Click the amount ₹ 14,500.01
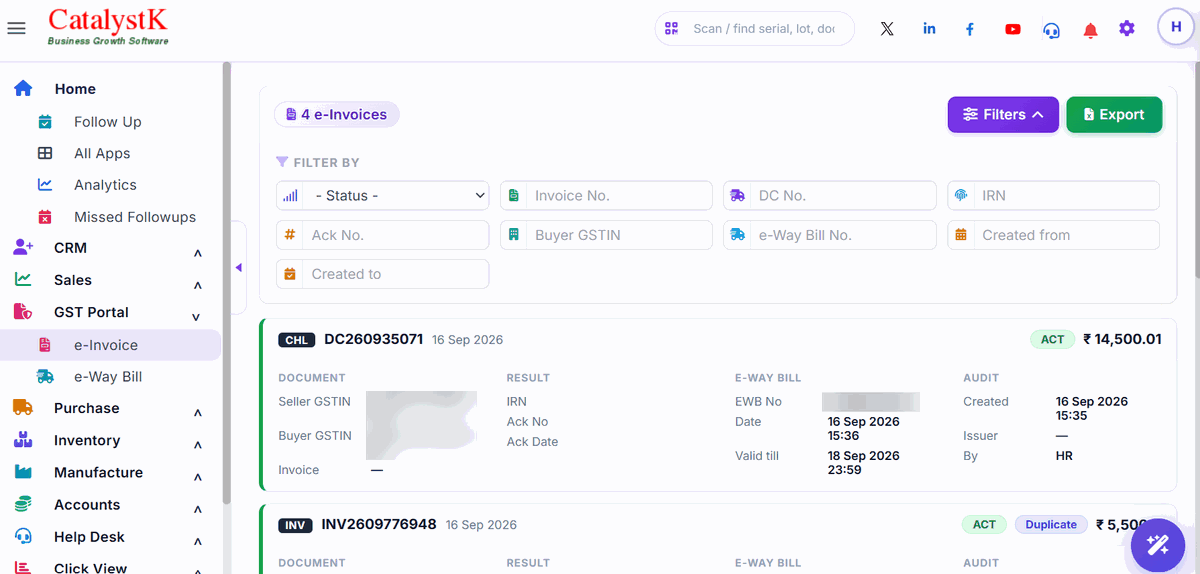1200x574 pixels. pyautogui.click(x=1123, y=339)
